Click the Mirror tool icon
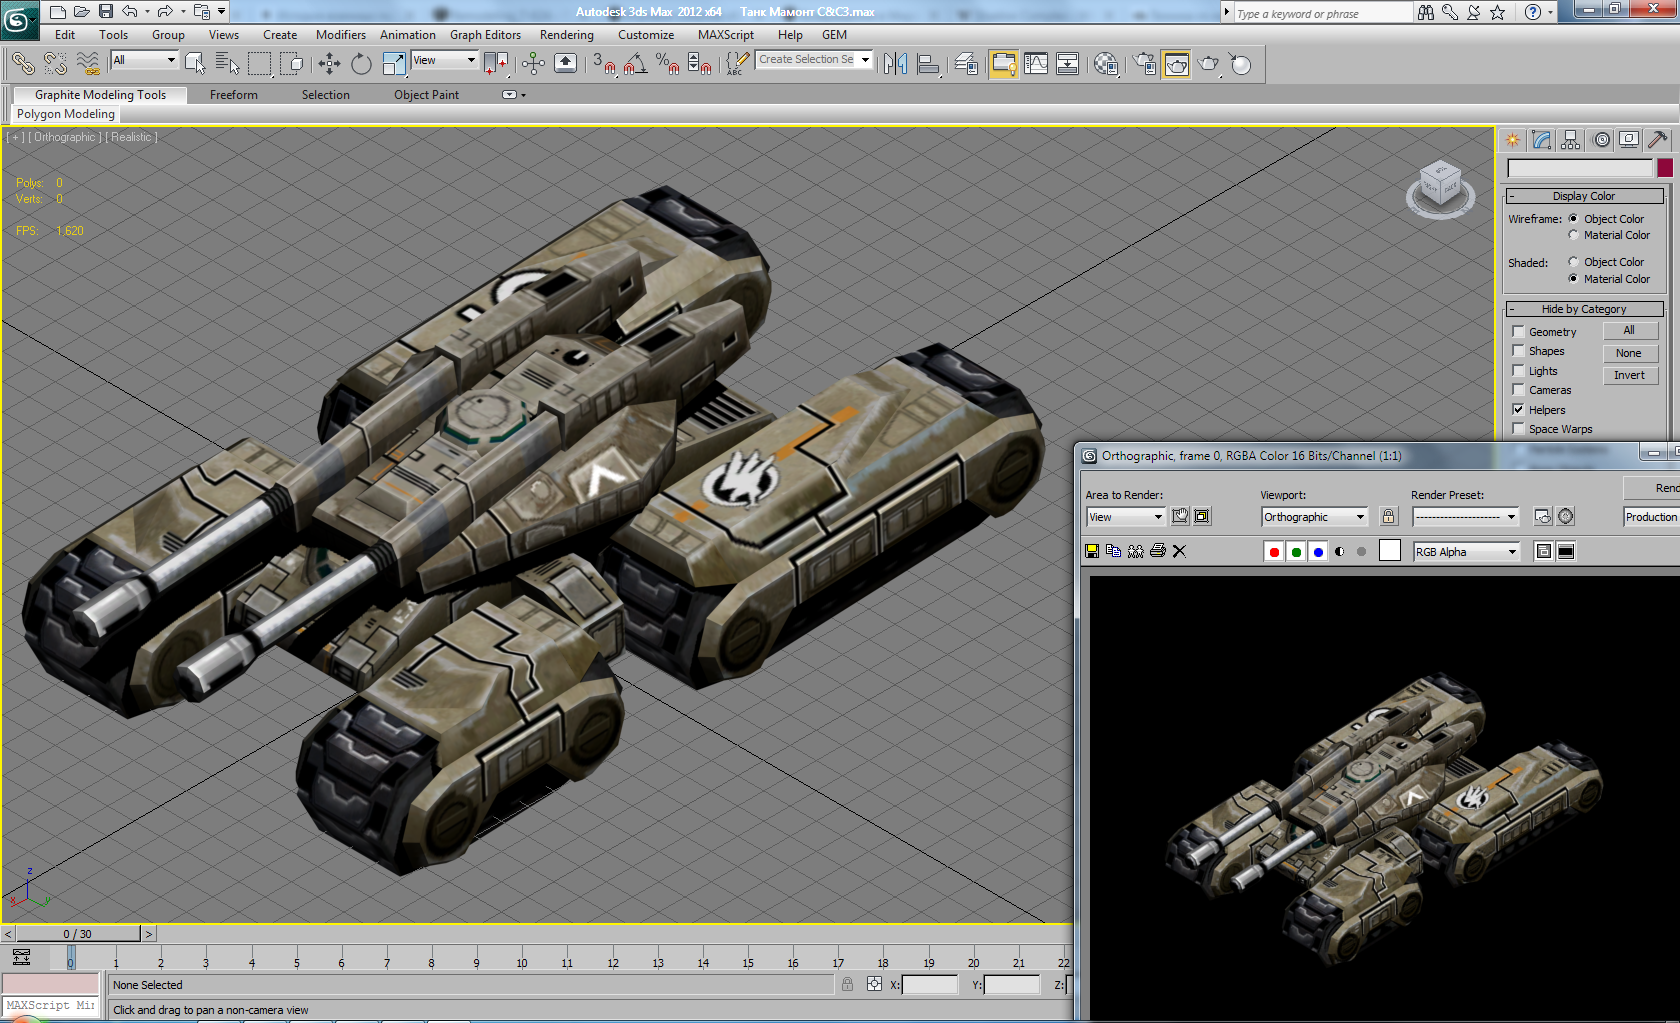 coord(895,64)
